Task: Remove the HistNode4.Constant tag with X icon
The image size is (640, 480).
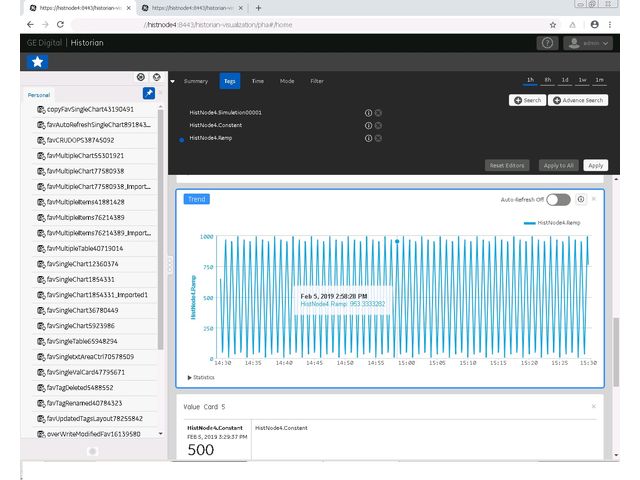Action: coord(378,125)
